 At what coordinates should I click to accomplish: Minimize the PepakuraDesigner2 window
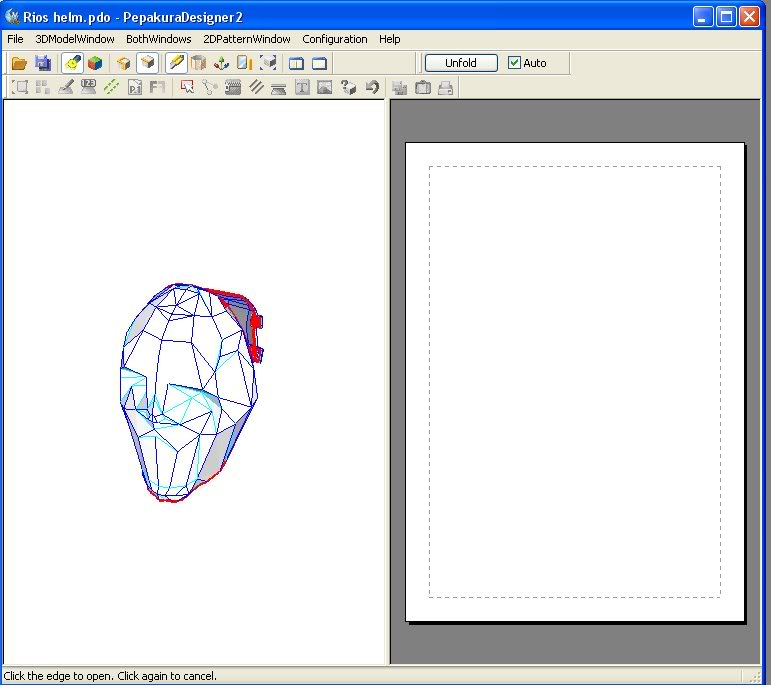coord(703,17)
